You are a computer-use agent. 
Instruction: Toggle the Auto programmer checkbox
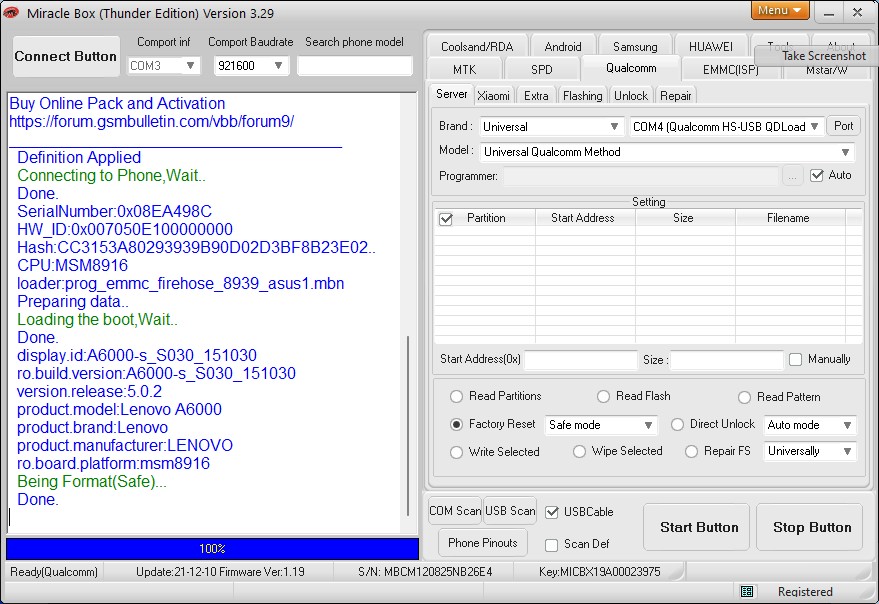click(817, 176)
